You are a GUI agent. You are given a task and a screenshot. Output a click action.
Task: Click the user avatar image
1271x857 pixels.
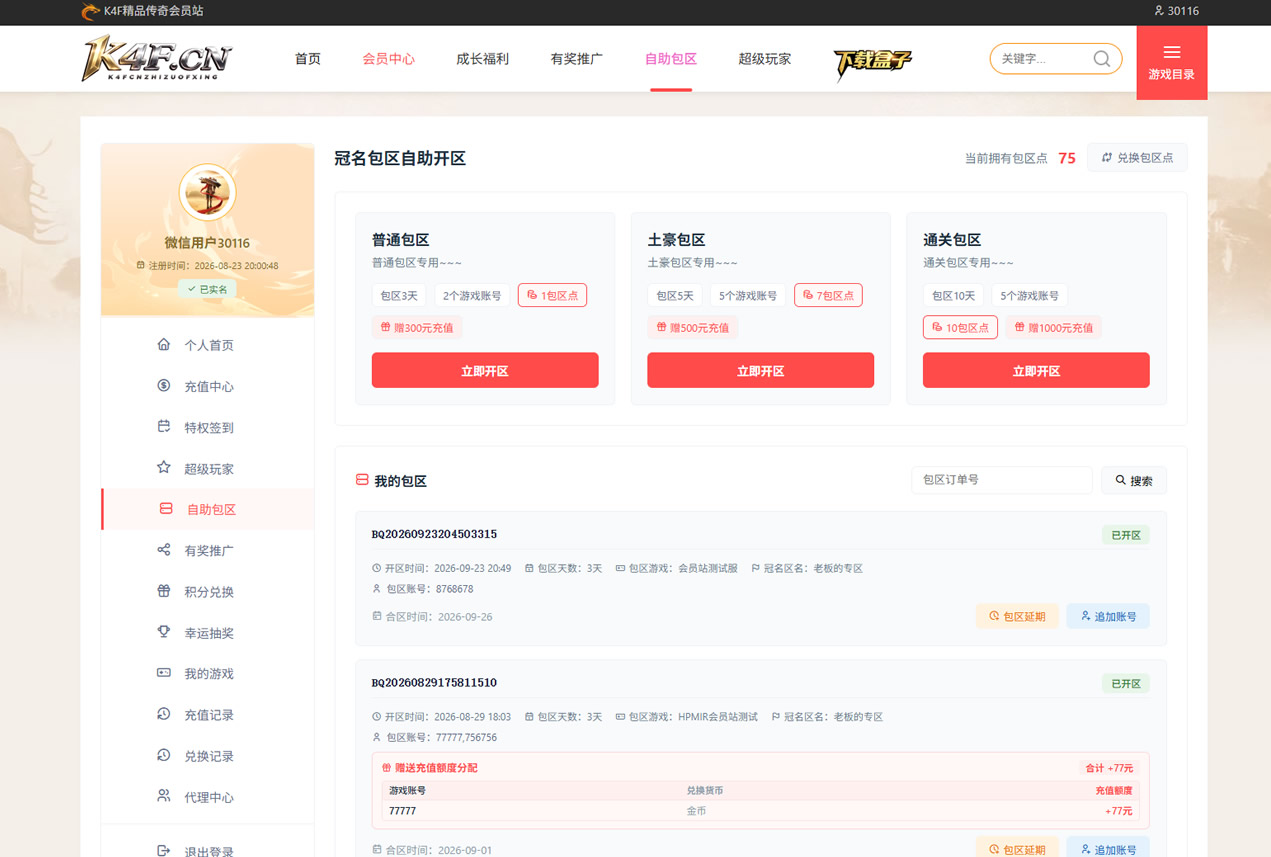pos(207,192)
